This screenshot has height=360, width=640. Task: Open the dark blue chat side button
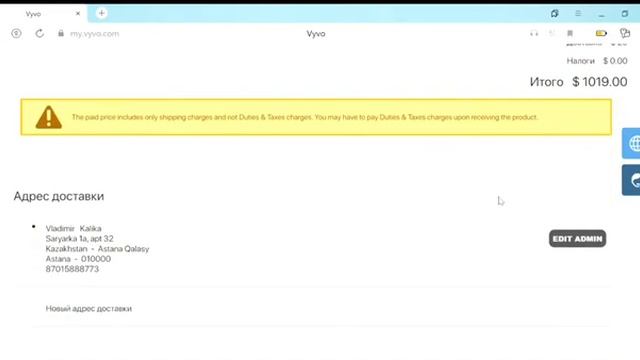click(631, 180)
